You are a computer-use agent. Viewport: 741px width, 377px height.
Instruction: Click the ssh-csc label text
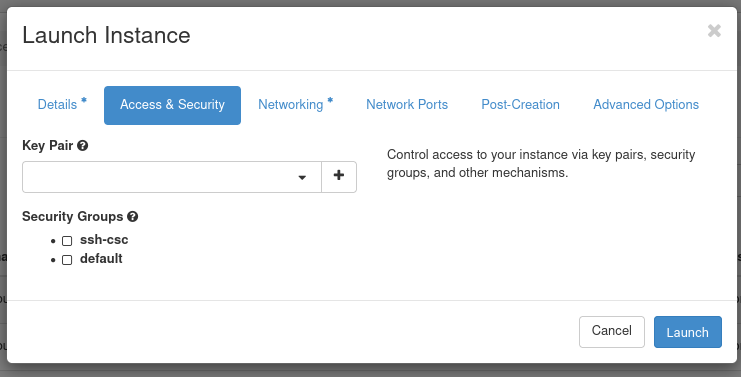point(104,240)
